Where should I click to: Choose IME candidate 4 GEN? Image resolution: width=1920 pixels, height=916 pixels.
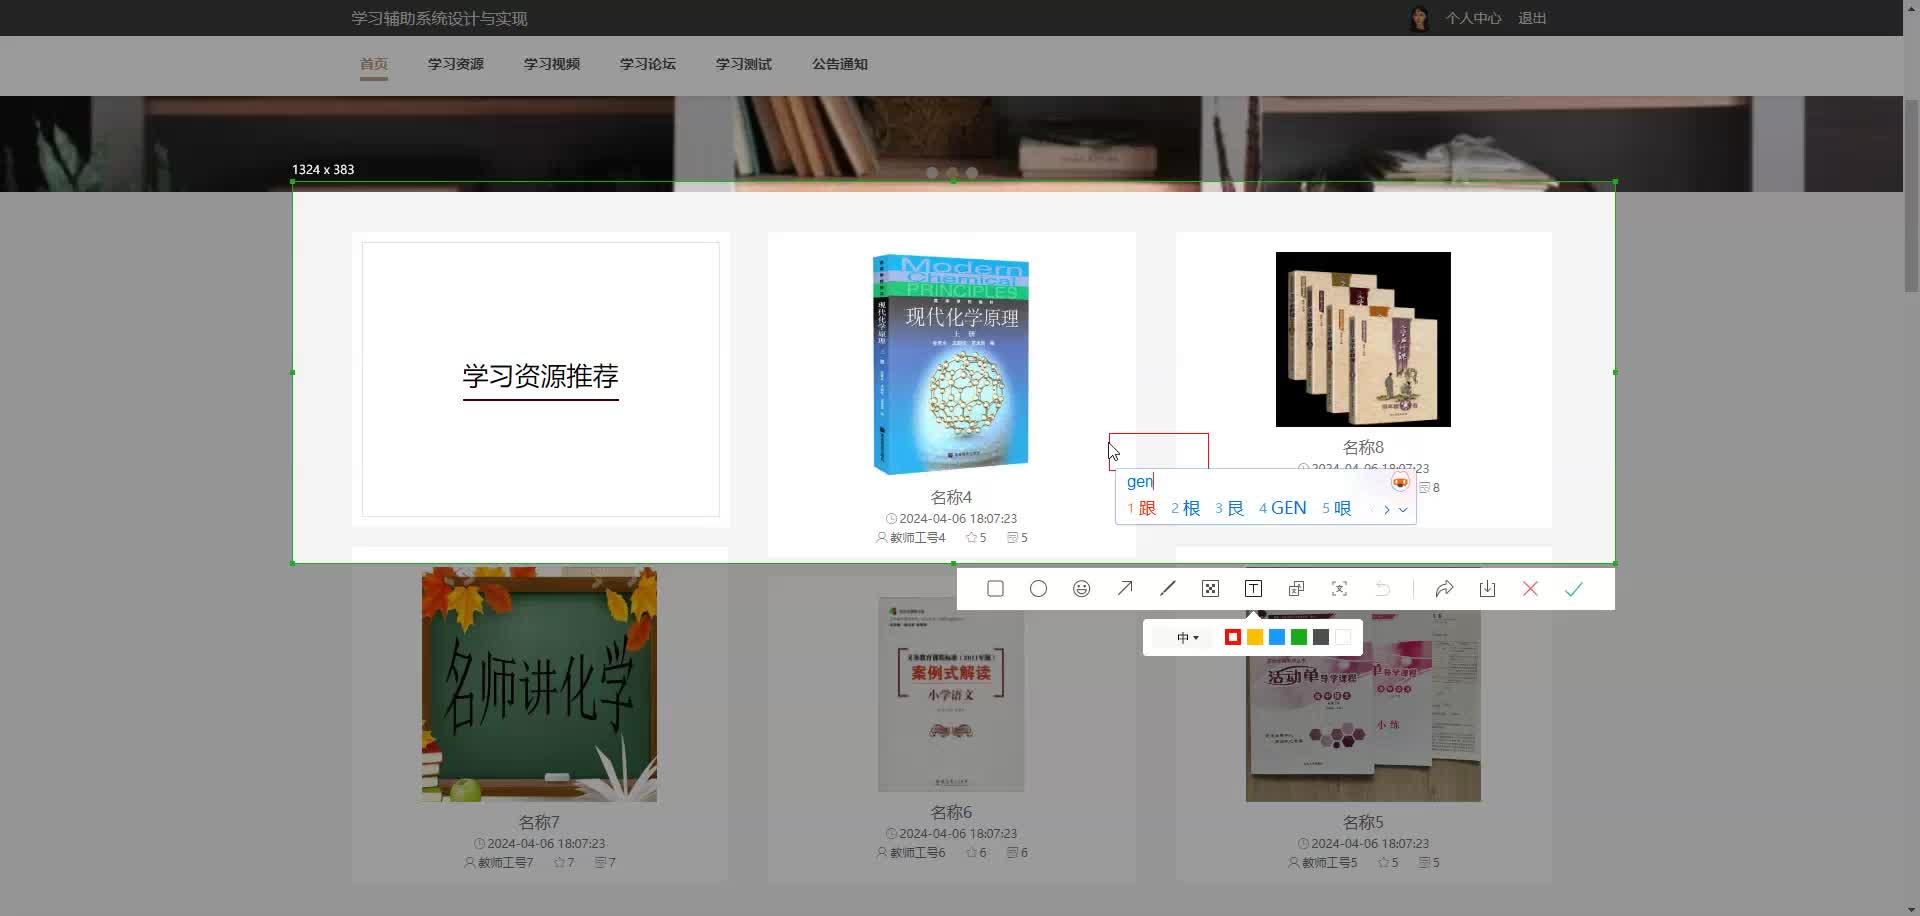(x=1283, y=508)
